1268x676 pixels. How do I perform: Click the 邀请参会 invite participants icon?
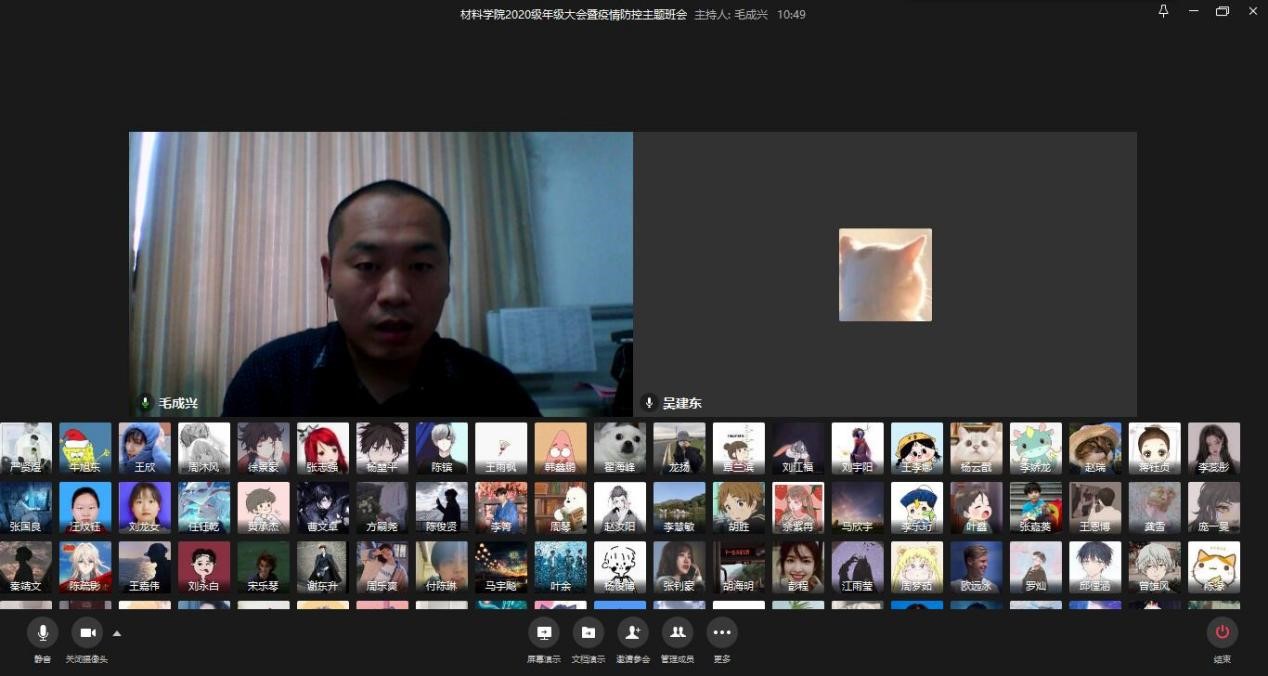(632, 633)
